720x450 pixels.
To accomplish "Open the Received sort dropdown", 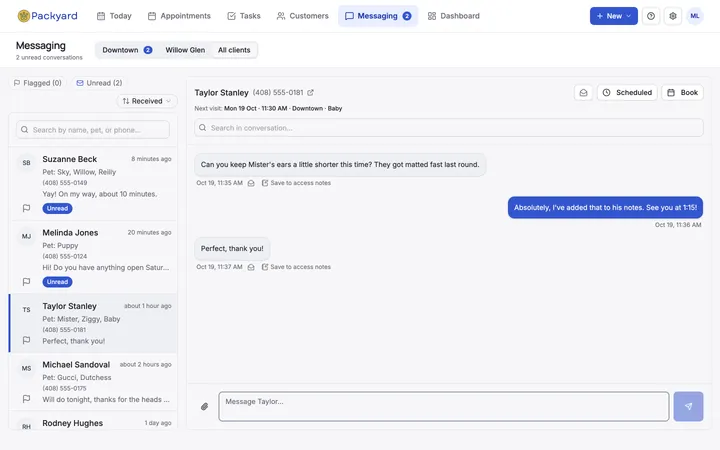I will 147,101.
